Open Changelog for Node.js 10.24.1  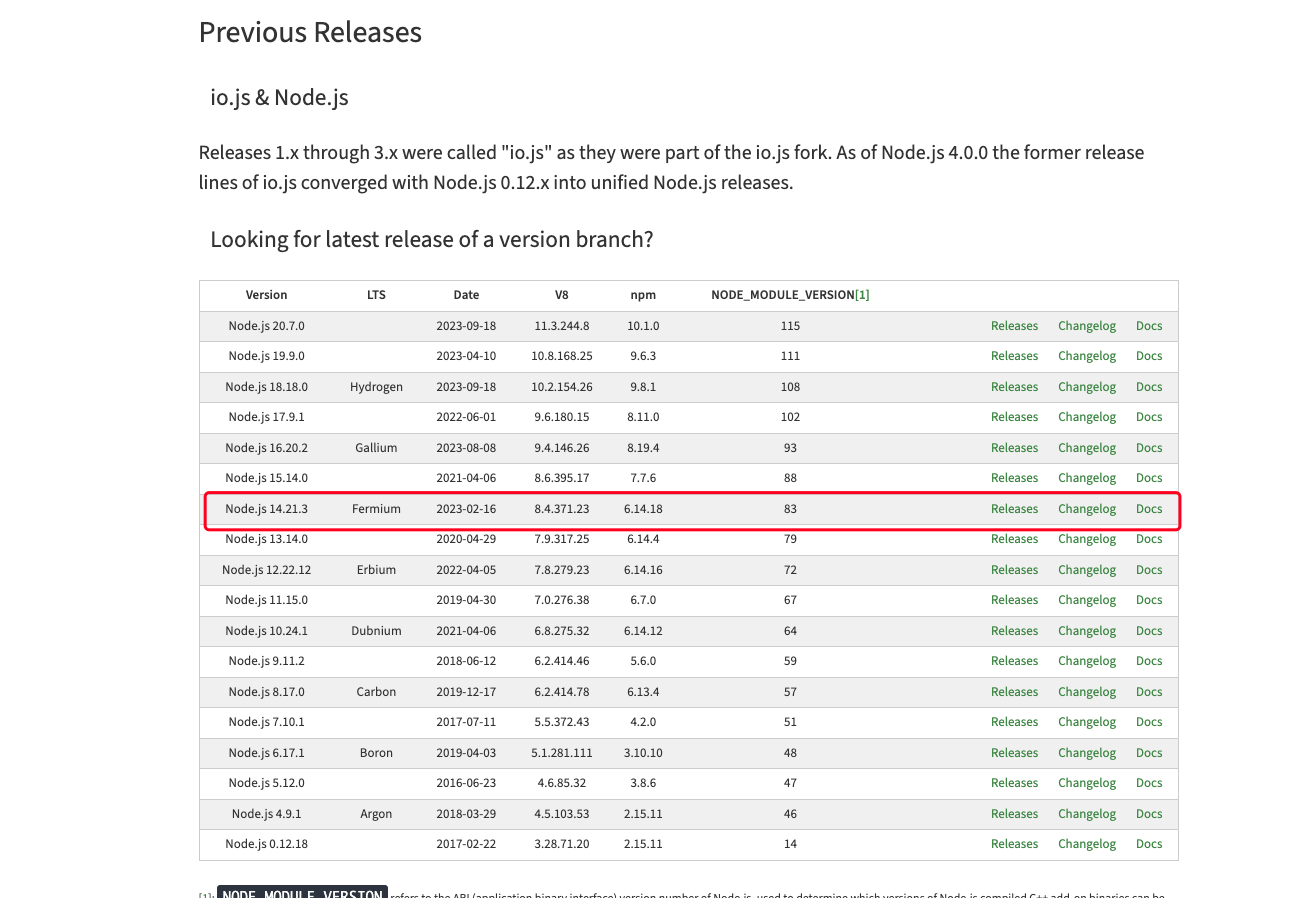(1087, 631)
